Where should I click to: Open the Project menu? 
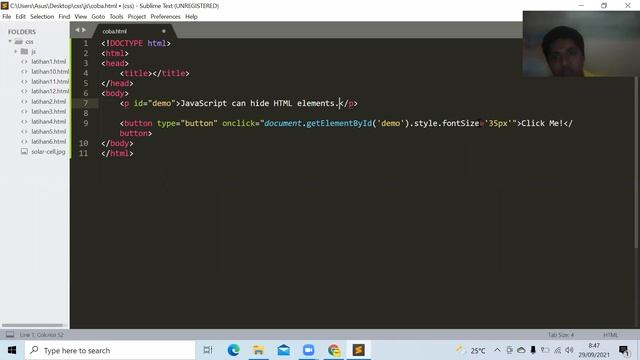click(x=137, y=17)
